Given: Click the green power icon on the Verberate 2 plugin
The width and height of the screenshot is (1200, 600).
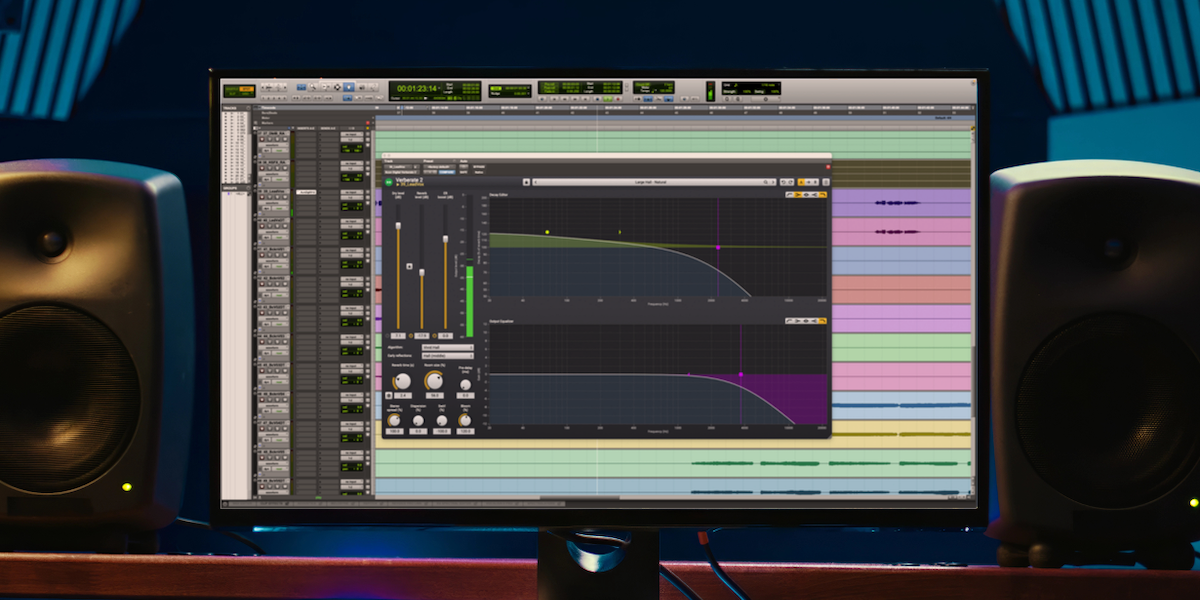Looking at the screenshot, I should coord(389,182).
